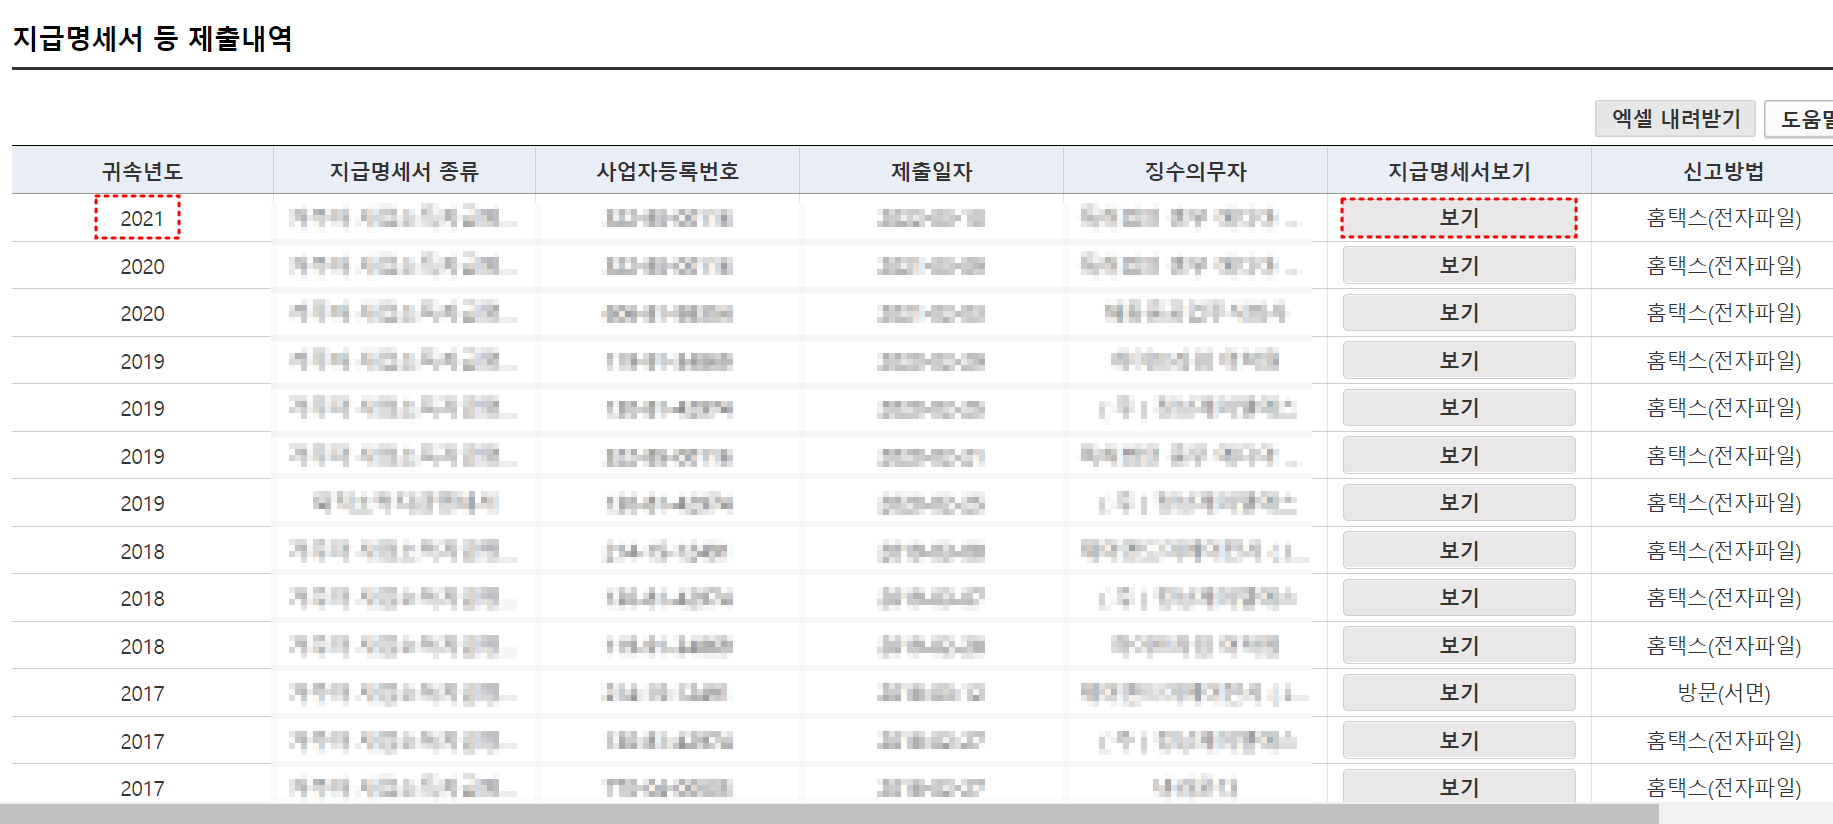Open the 도움말 help button
This screenshot has height=824, width=1833.
click(1800, 119)
